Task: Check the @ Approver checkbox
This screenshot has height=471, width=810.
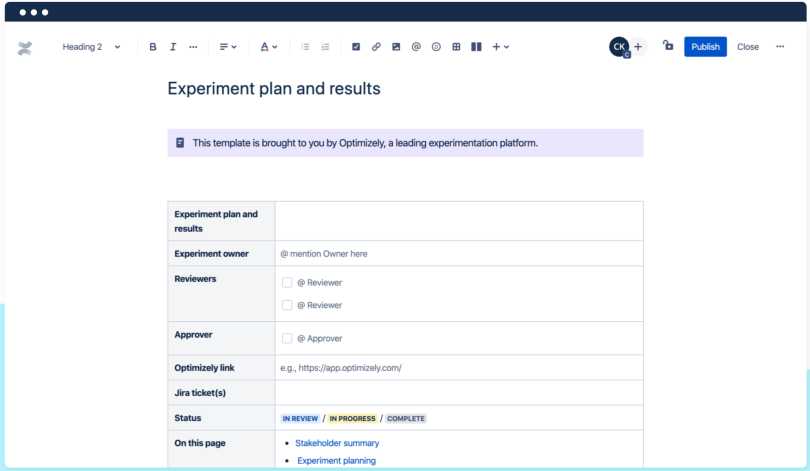Action: pos(287,338)
